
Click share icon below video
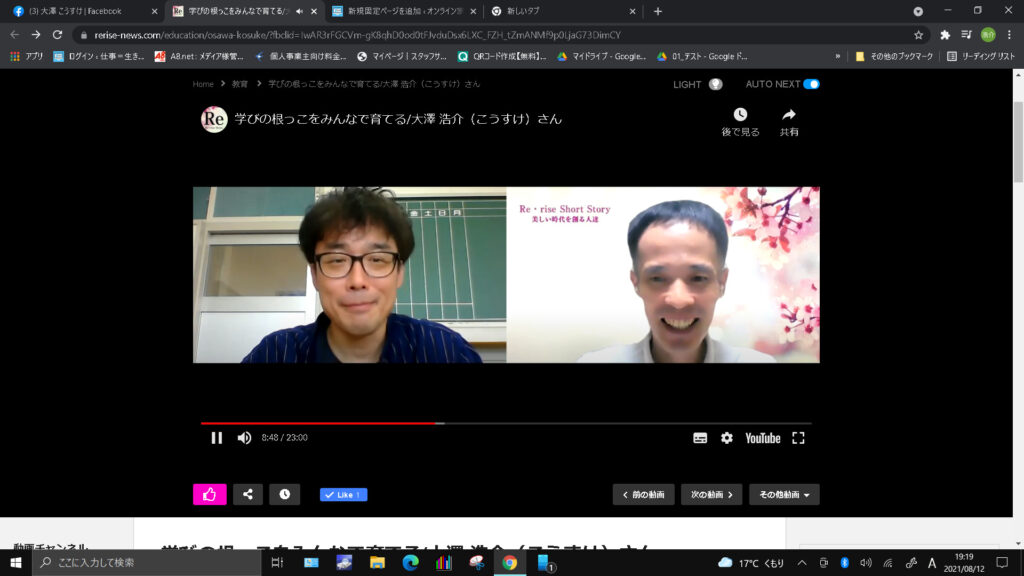tap(248, 494)
